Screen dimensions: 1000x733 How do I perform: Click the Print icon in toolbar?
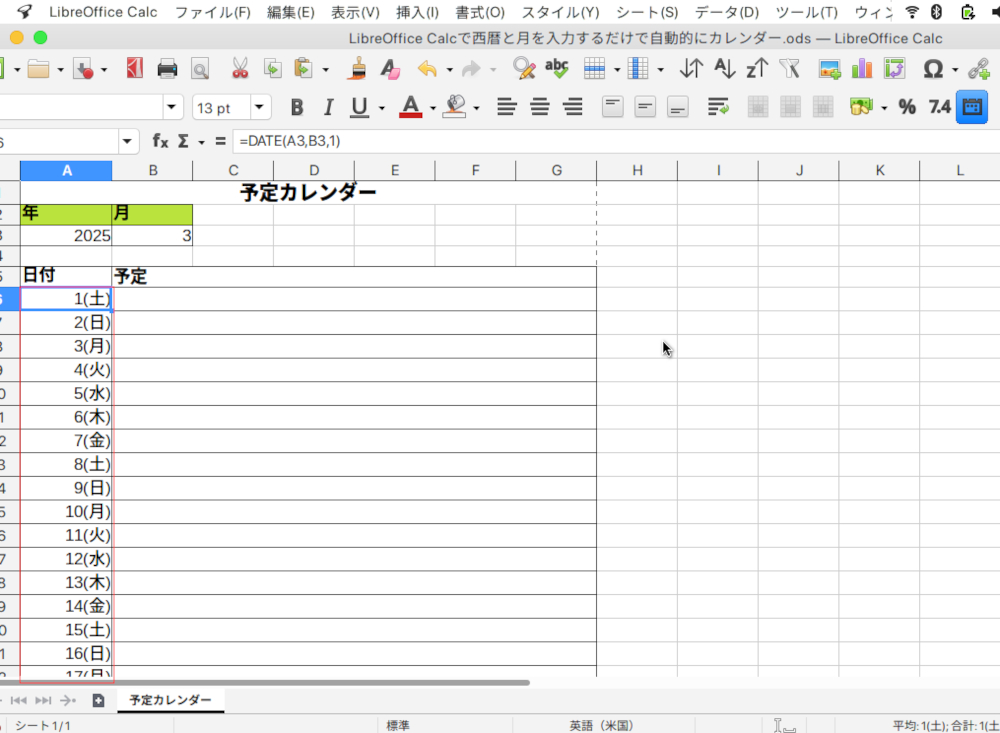167,69
